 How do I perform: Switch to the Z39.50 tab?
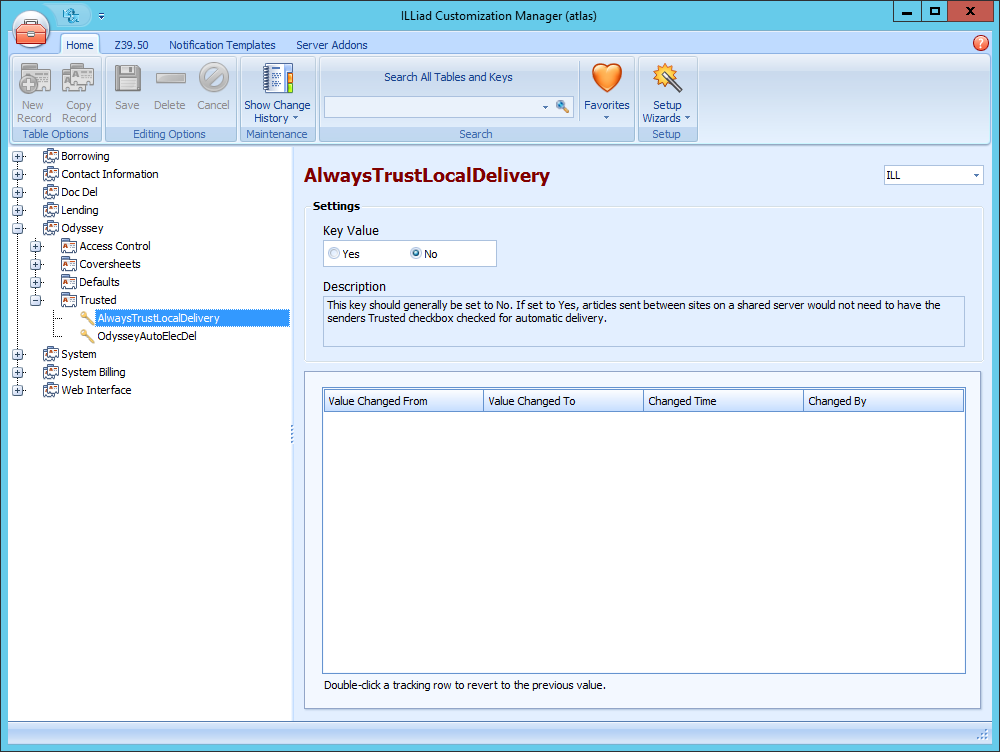131,45
